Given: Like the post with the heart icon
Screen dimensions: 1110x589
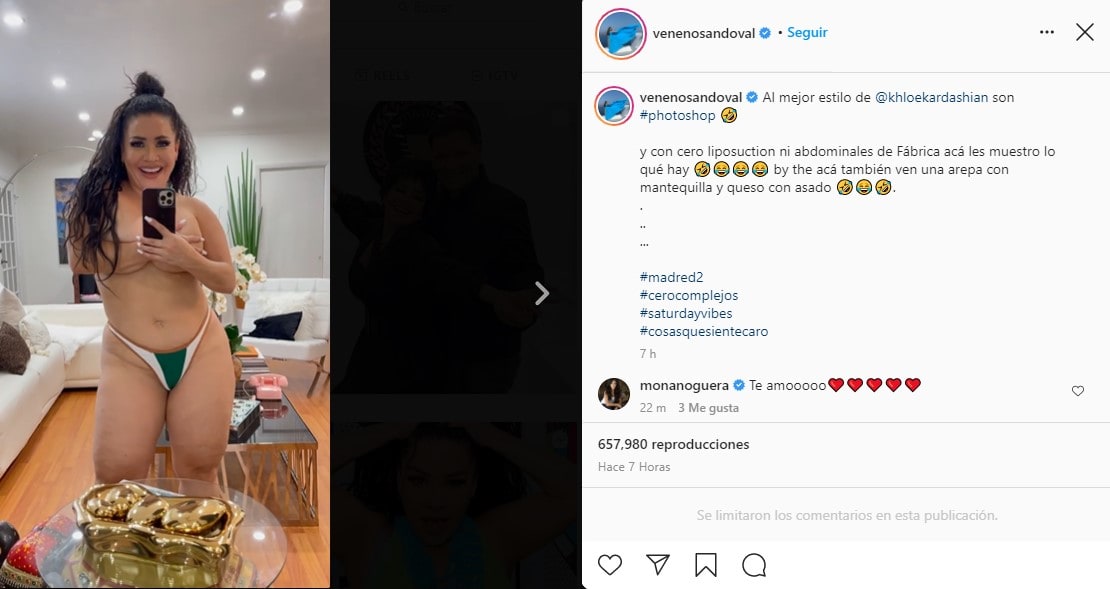Looking at the screenshot, I should pyautogui.click(x=610, y=564).
